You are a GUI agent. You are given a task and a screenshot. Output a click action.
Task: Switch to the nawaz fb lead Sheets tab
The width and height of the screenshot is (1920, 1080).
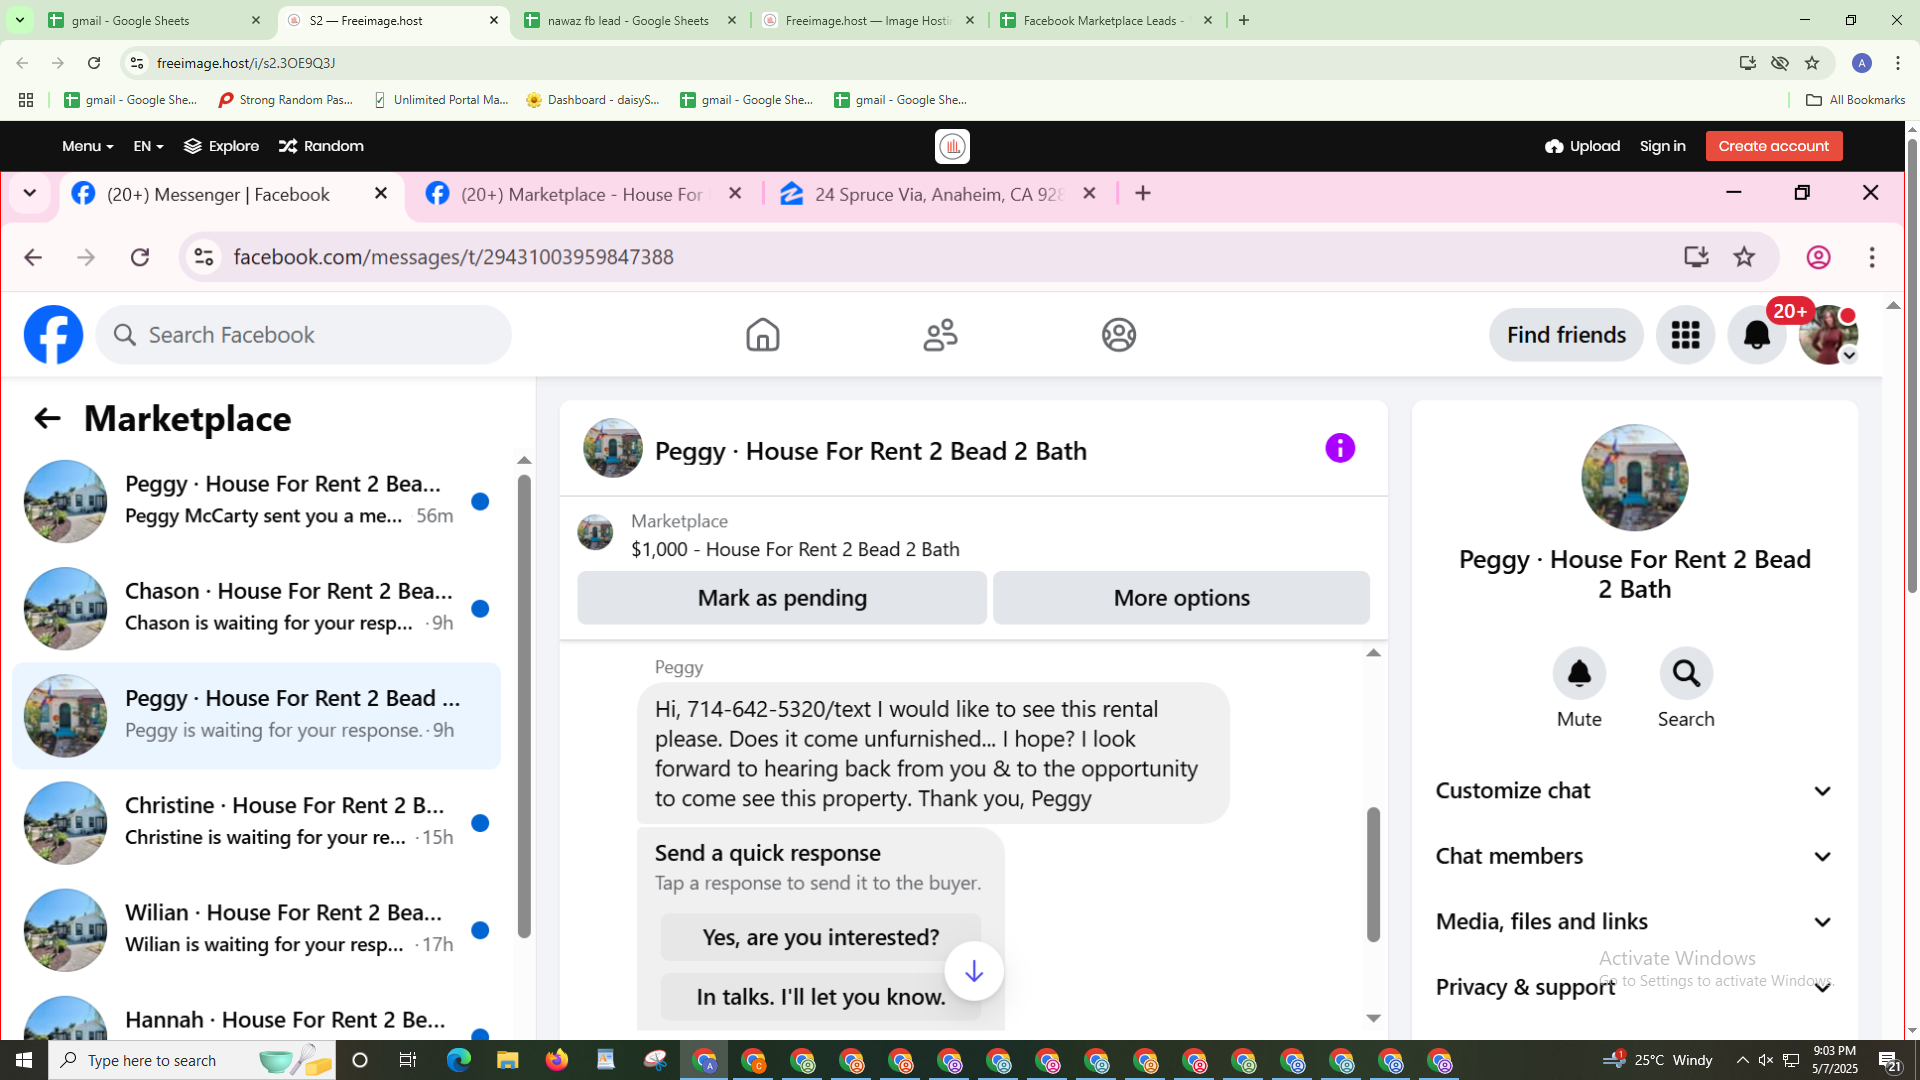628,20
